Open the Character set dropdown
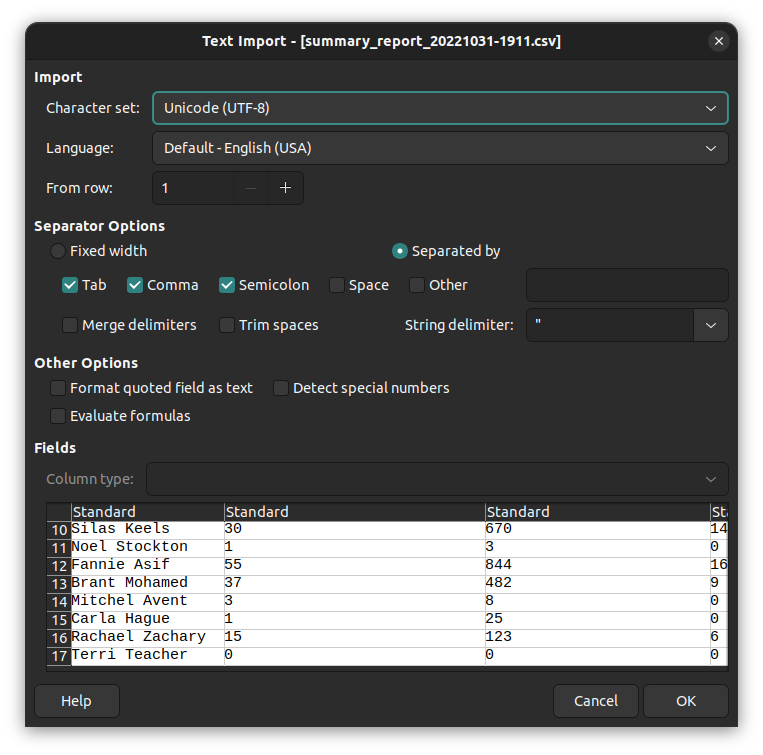This screenshot has width=763, height=755. [440, 108]
